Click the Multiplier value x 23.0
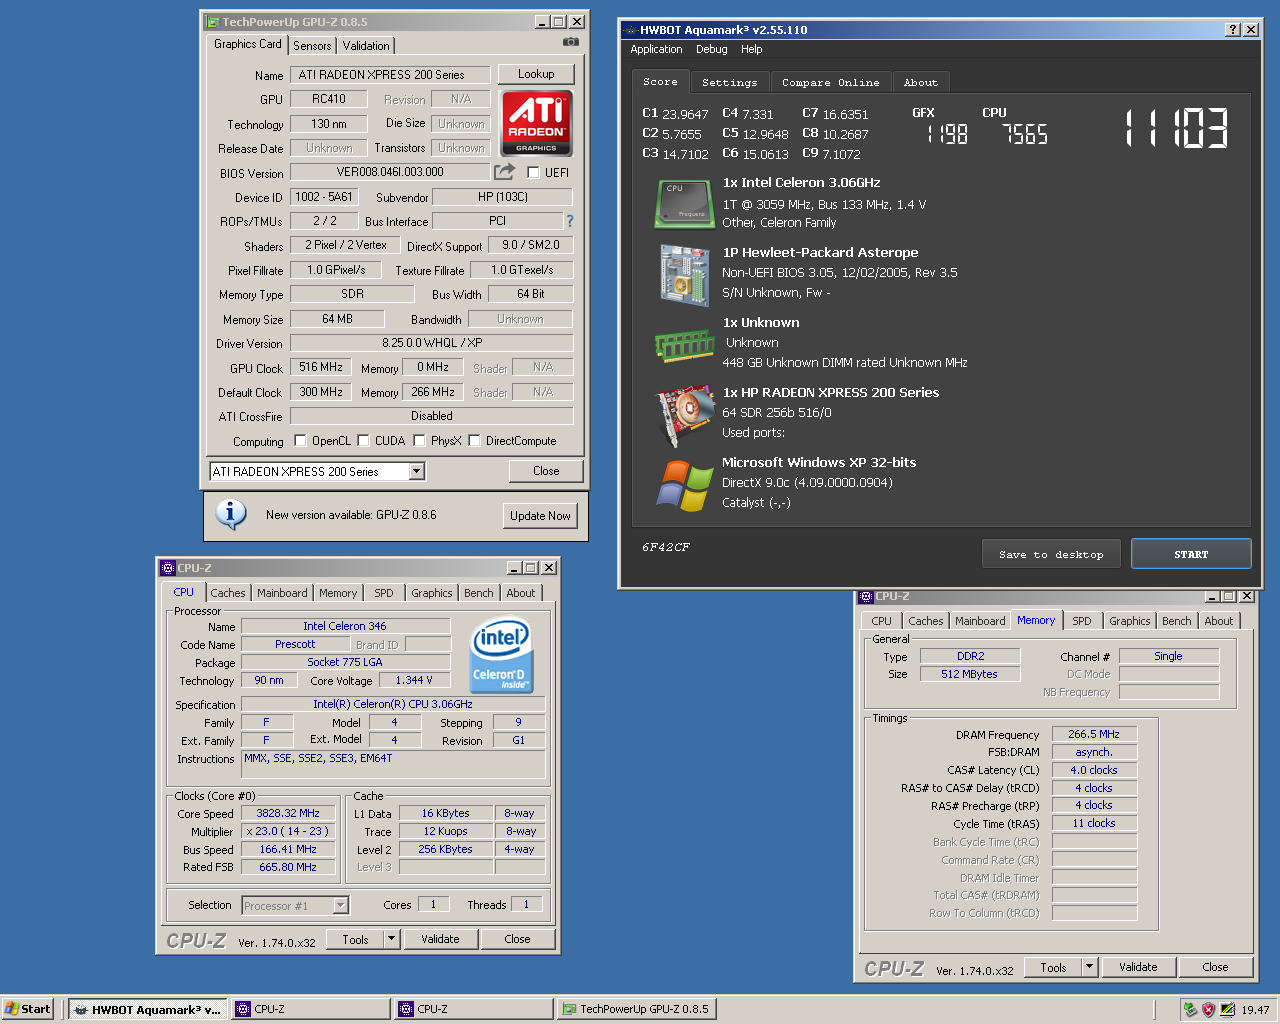This screenshot has width=1280, height=1024. pos(288,832)
